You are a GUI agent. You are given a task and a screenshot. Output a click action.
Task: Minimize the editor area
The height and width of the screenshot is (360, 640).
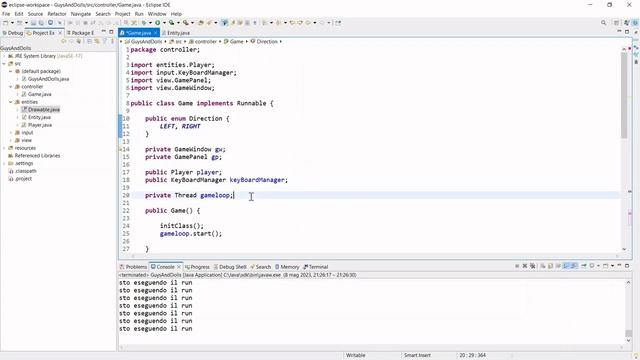pos(619,32)
